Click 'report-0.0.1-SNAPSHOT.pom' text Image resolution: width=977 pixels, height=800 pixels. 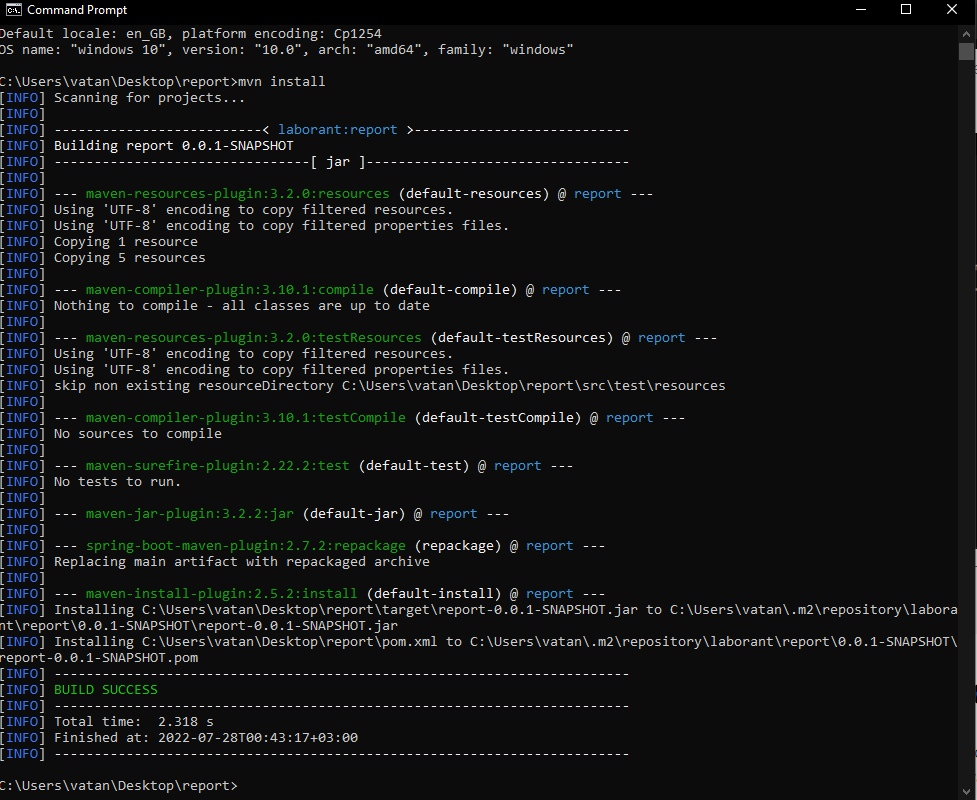[99, 658]
